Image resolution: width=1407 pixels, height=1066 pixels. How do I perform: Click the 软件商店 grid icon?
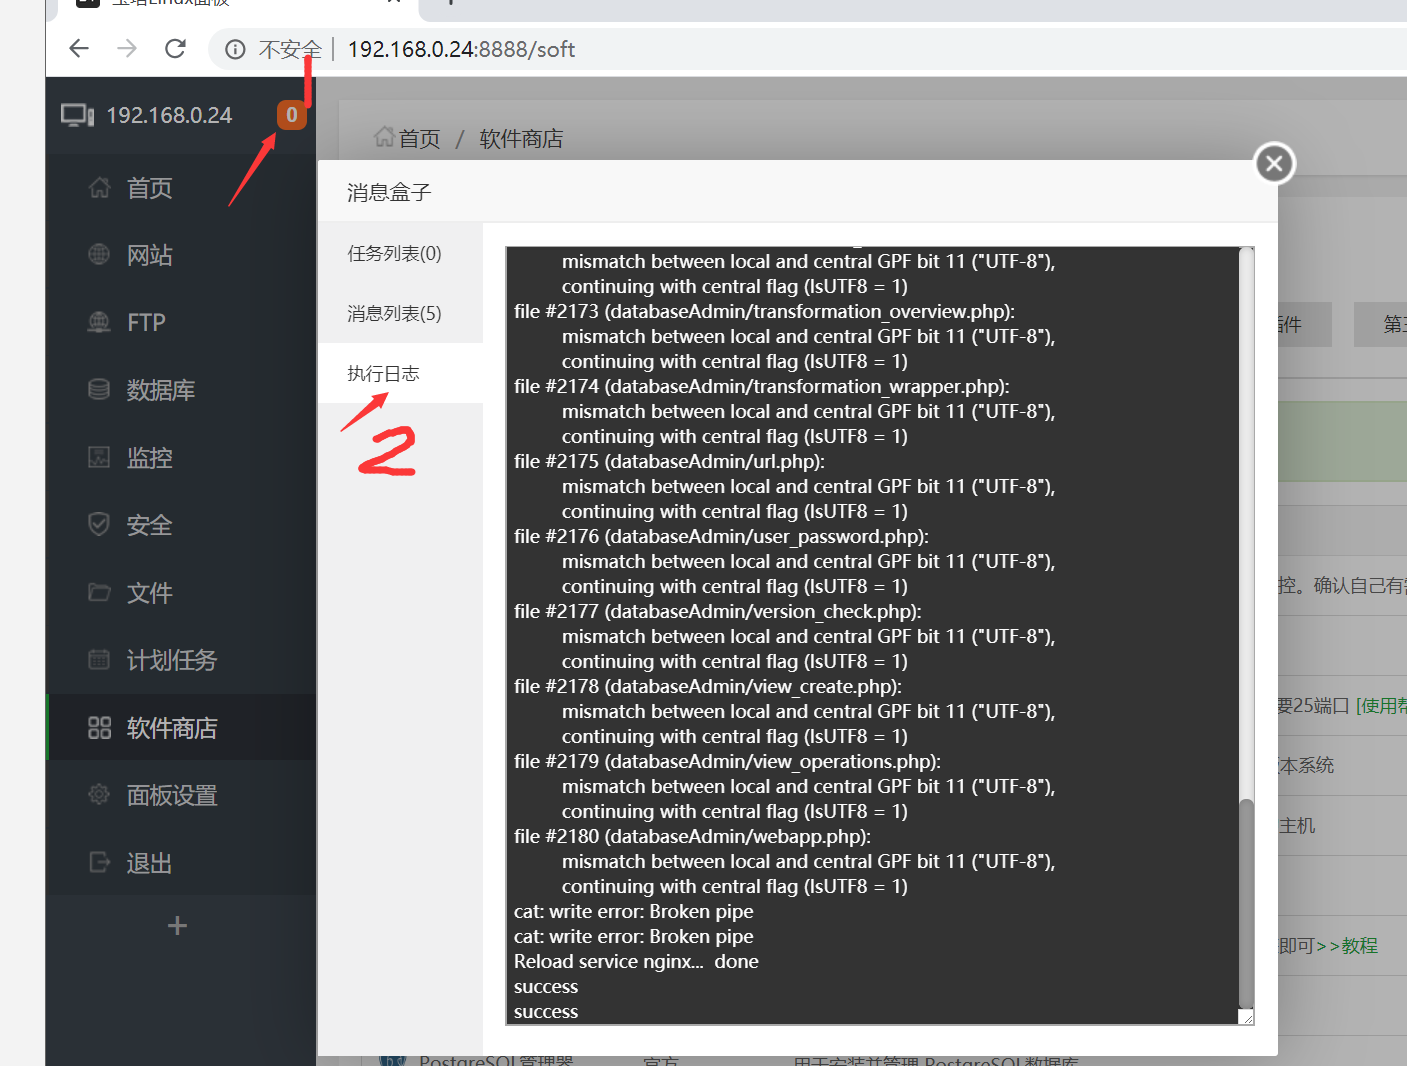tap(99, 728)
